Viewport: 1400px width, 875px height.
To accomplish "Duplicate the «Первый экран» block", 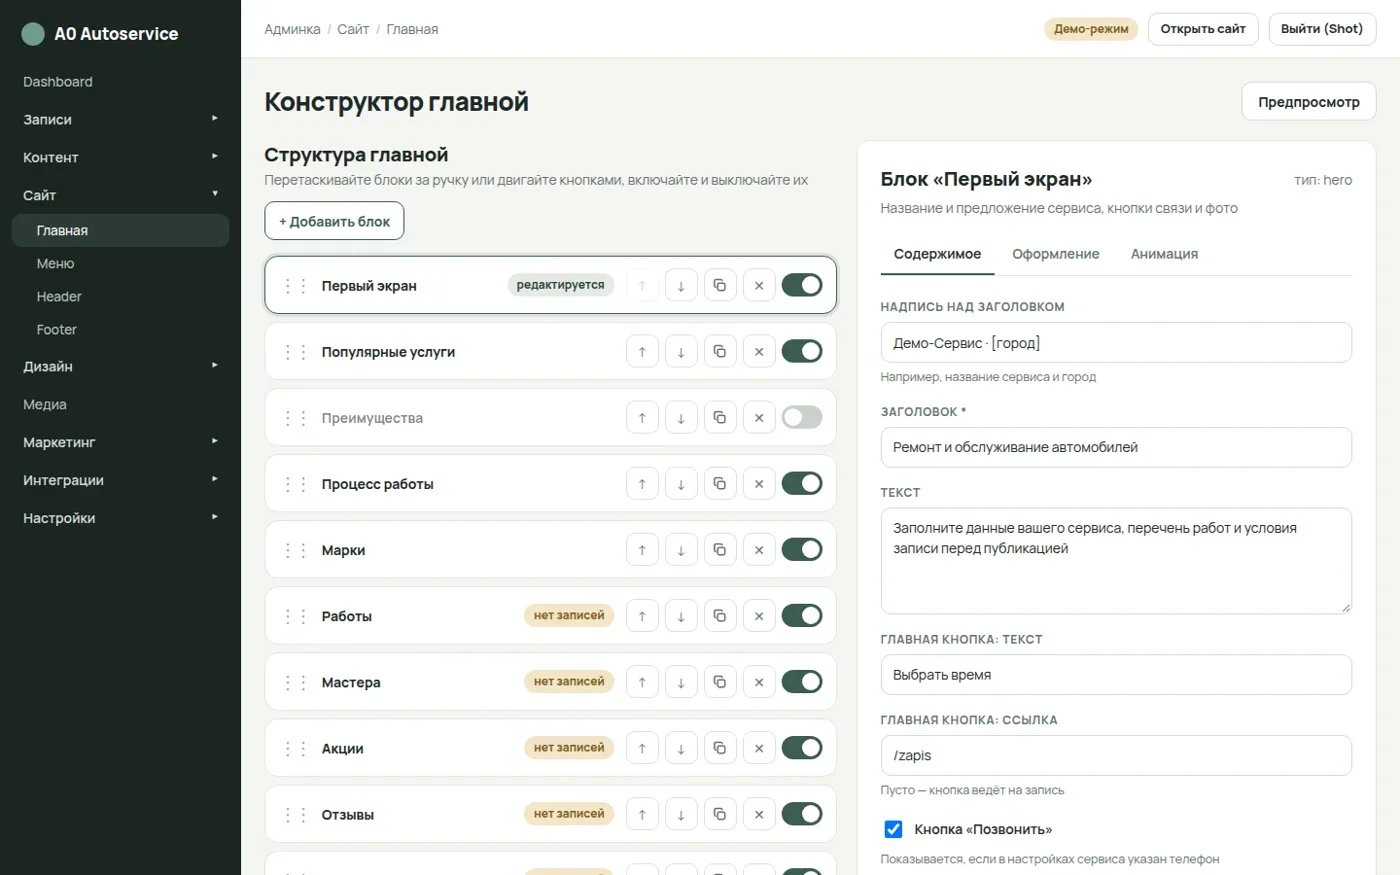I will 720,286.
